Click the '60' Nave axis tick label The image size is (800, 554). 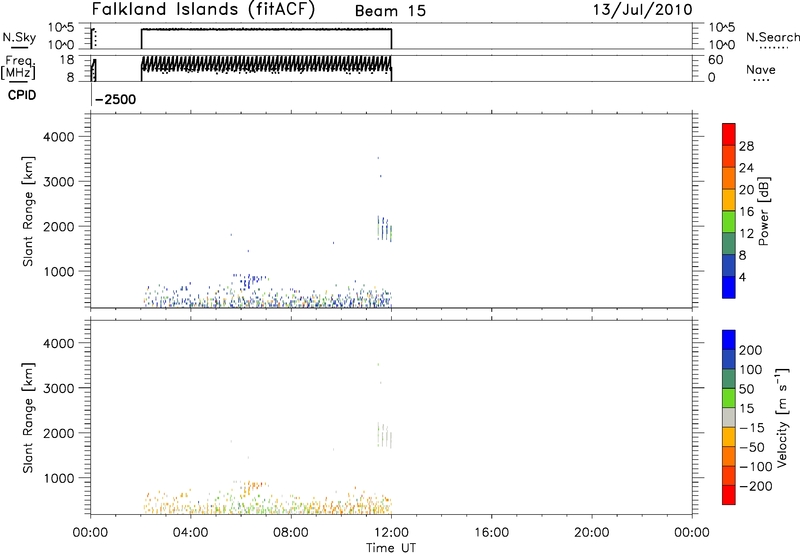click(715, 60)
